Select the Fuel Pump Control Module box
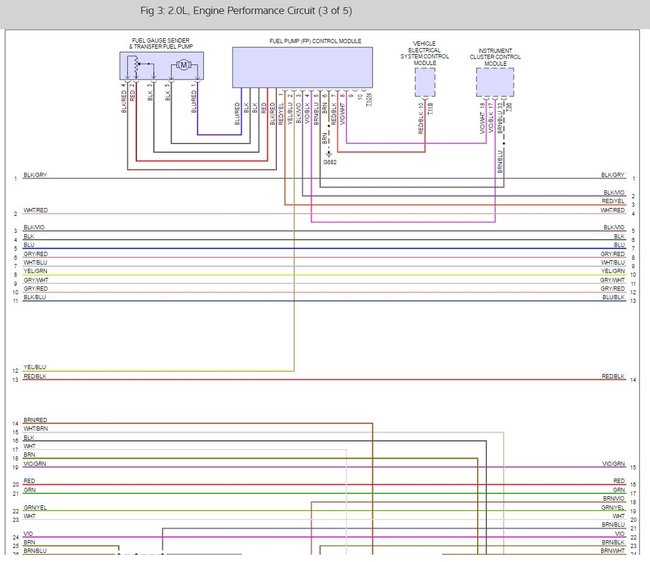This screenshot has width=650, height=562. click(302, 67)
